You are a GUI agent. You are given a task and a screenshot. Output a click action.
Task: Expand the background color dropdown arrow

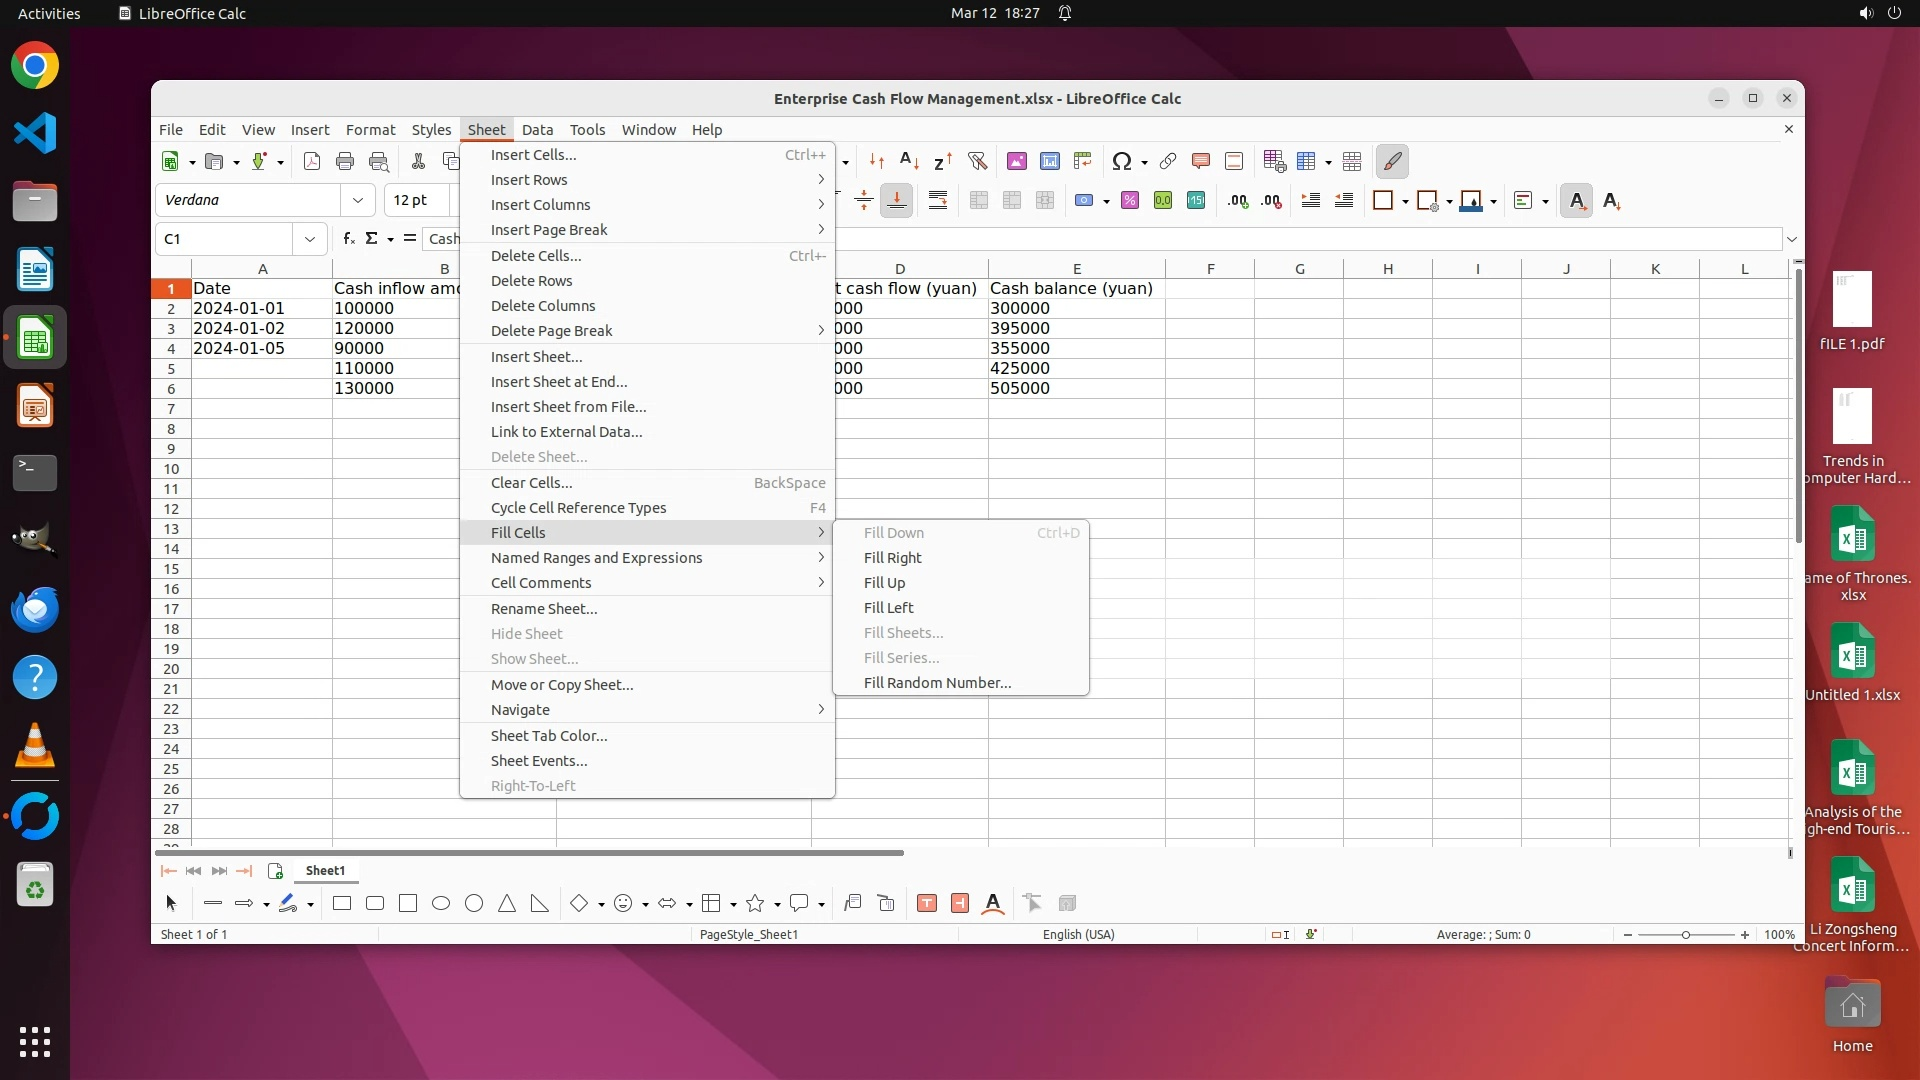point(1494,202)
